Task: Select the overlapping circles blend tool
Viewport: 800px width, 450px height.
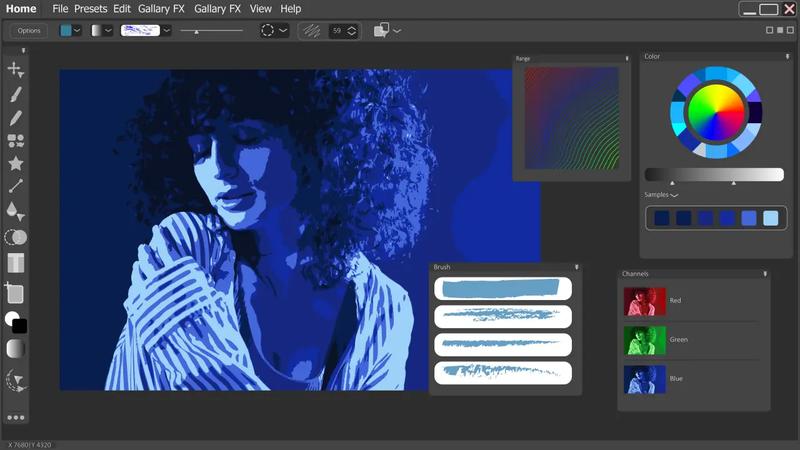Action: coord(15,238)
